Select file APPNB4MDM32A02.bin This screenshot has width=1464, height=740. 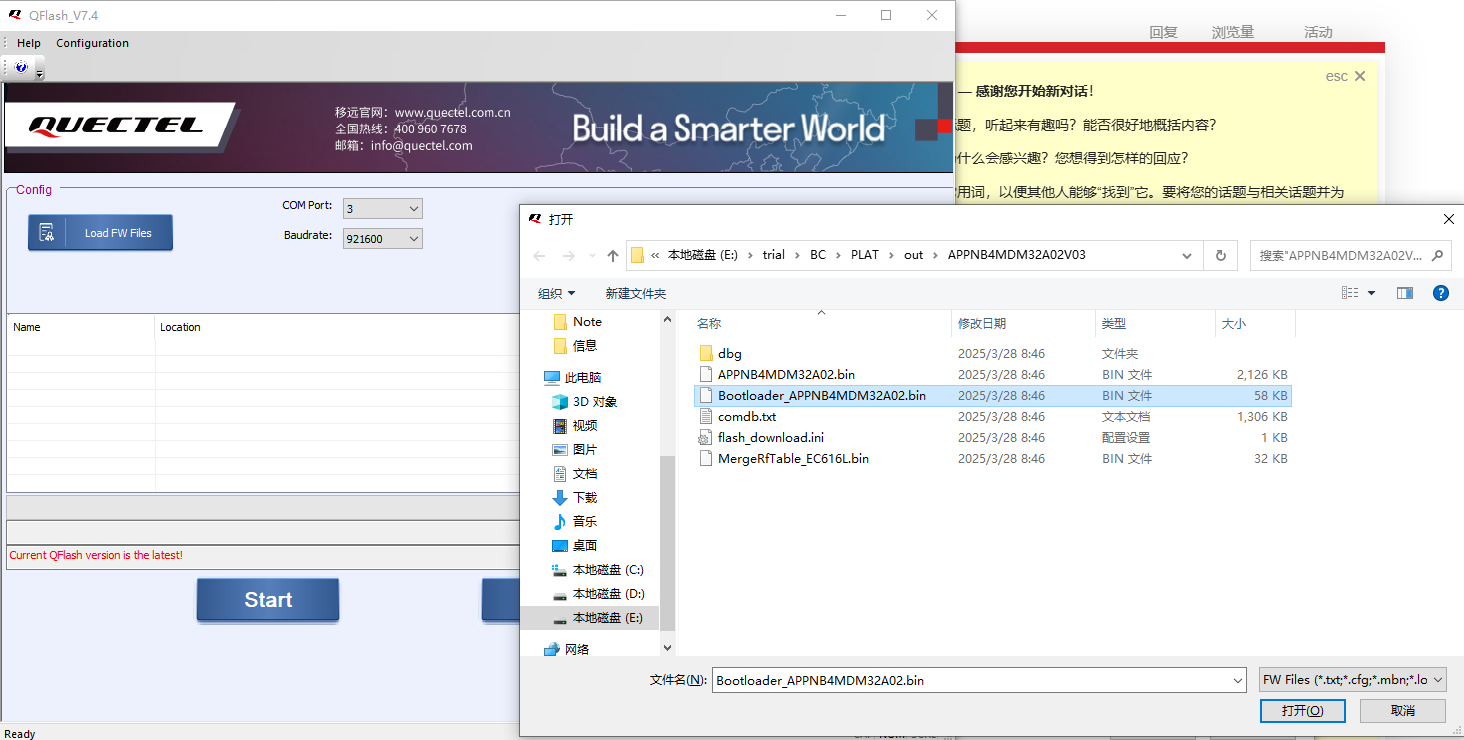786,374
